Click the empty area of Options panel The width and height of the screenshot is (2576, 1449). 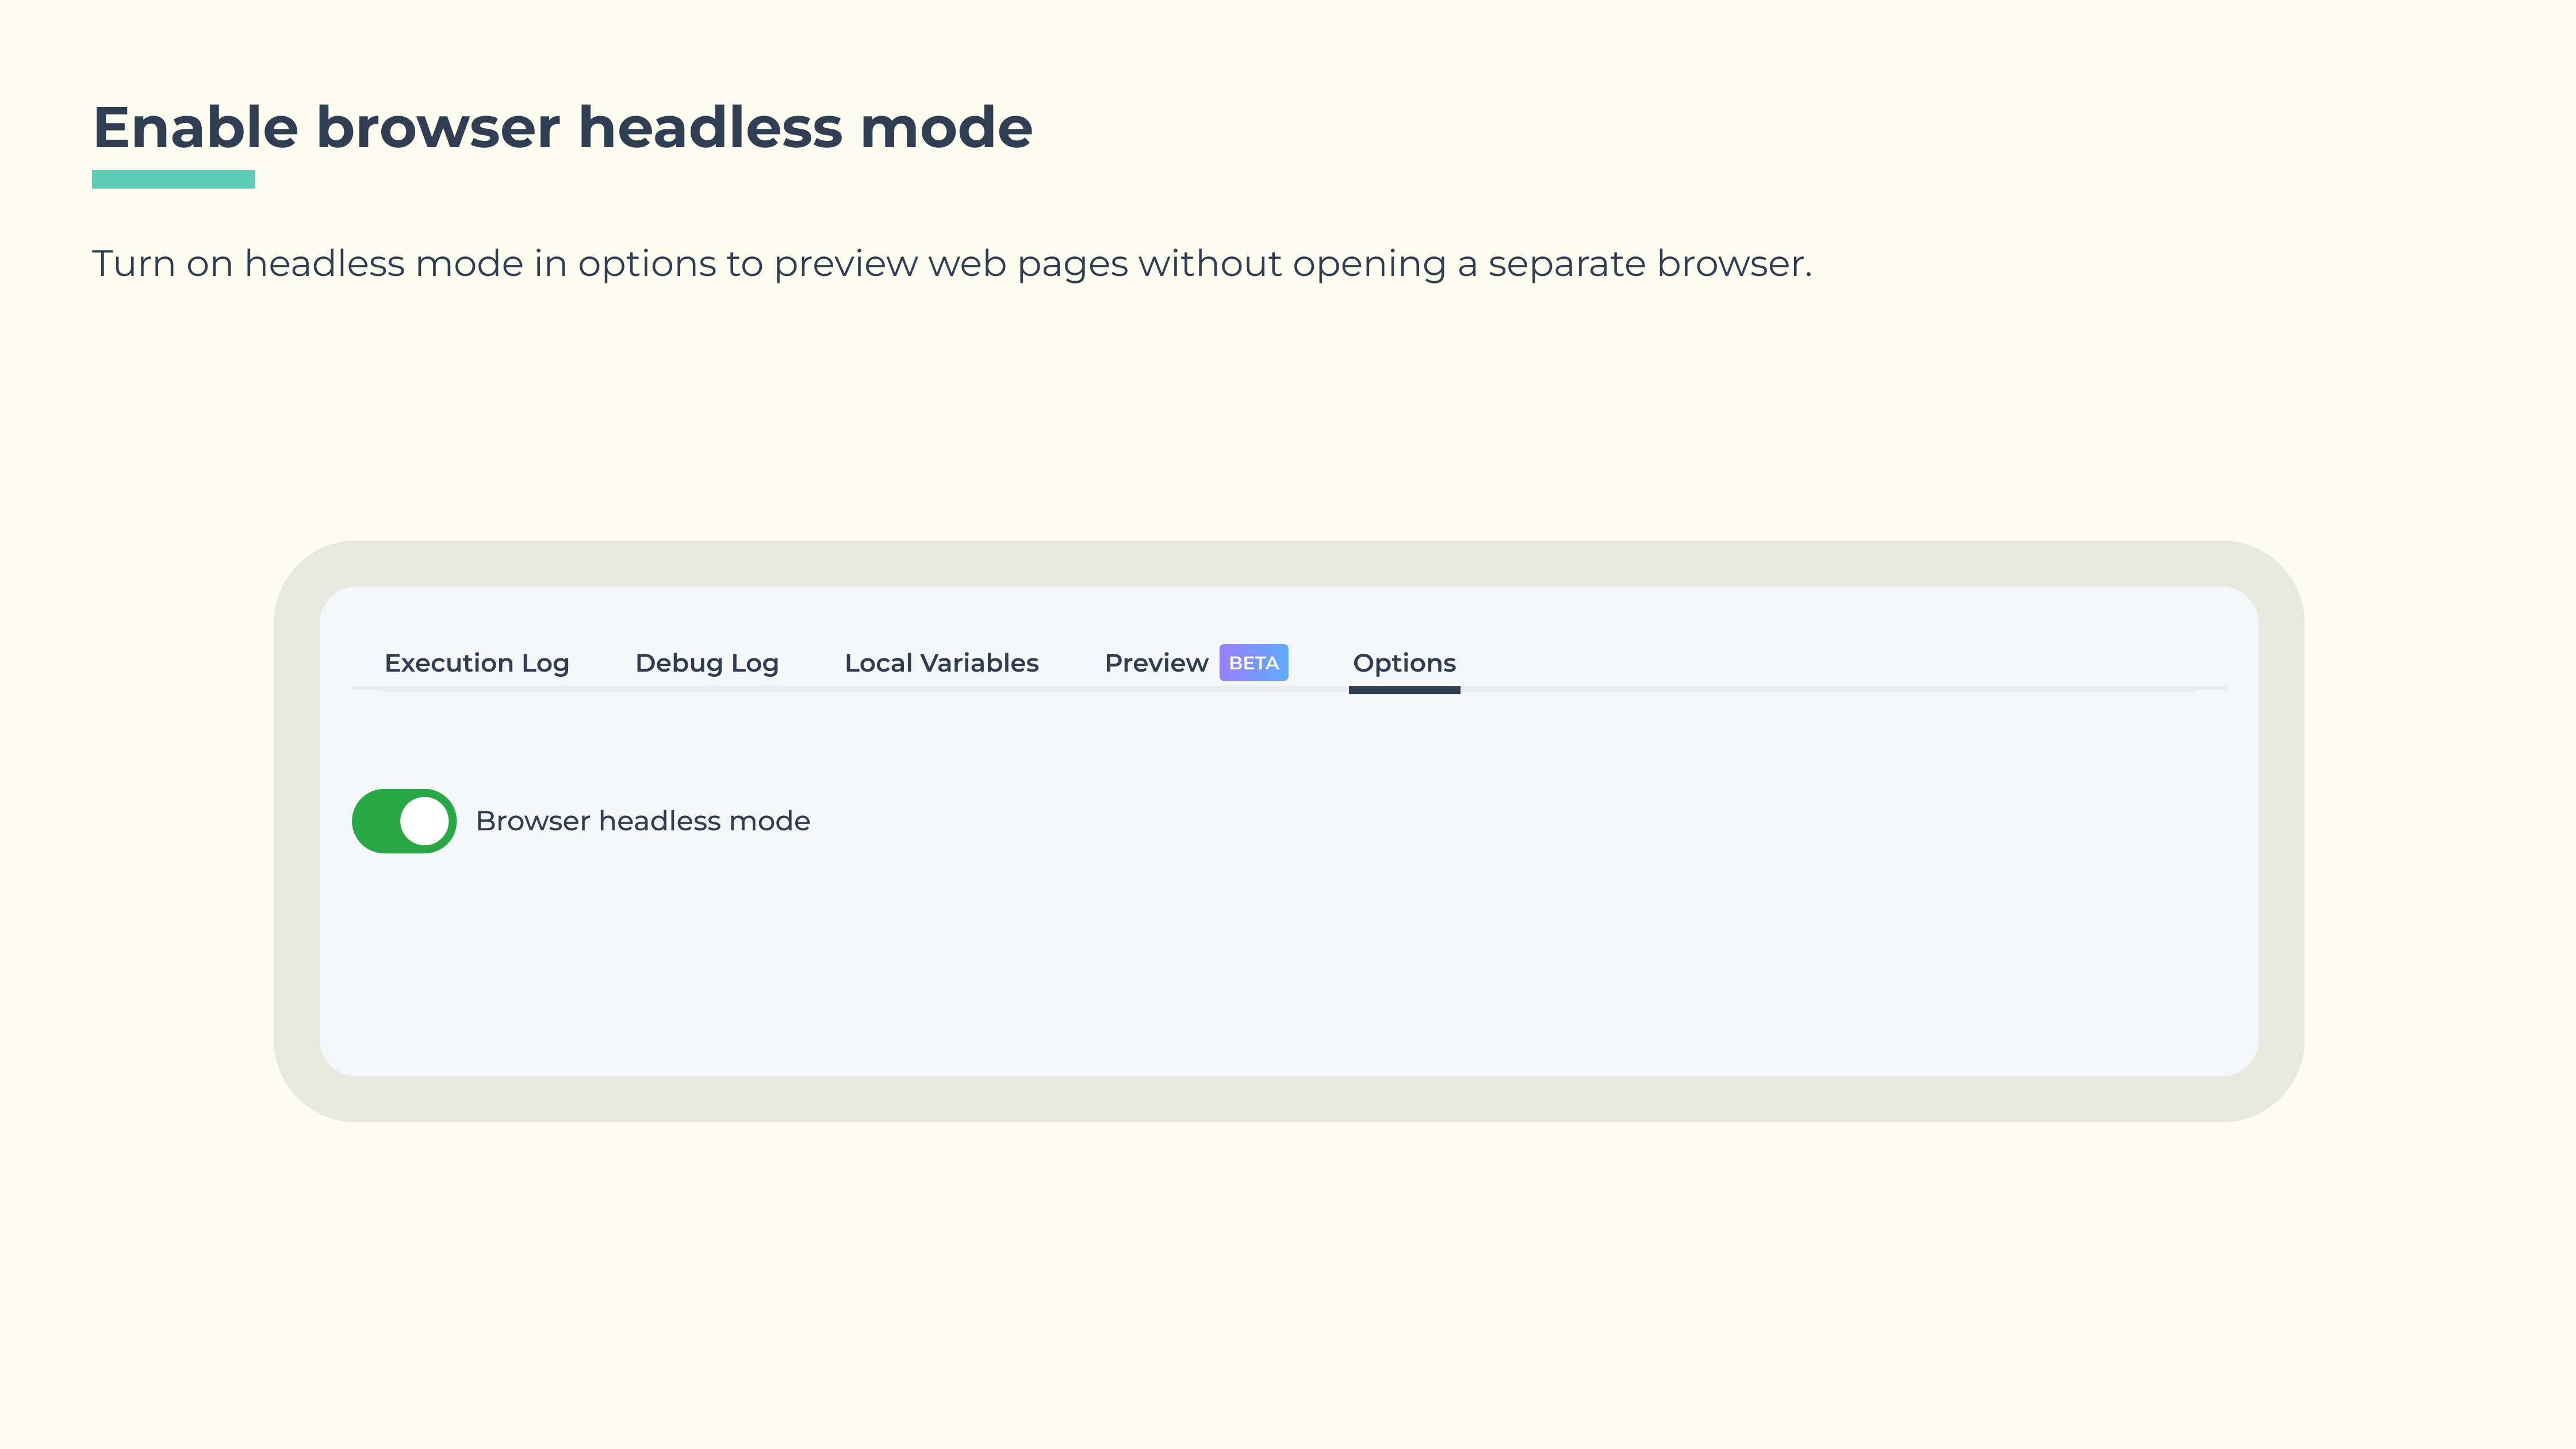tap(1400, 950)
